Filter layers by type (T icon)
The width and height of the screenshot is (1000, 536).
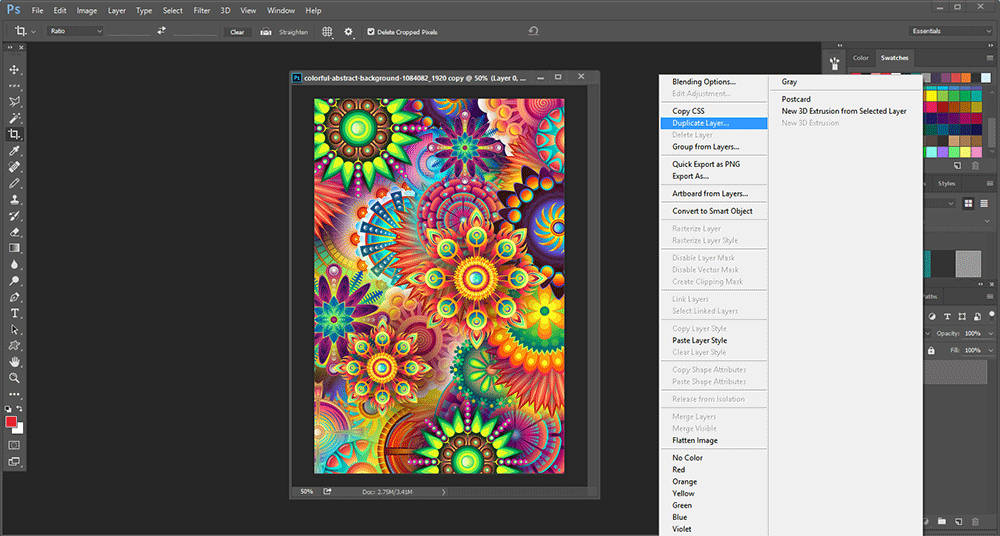tap(947, 316)
